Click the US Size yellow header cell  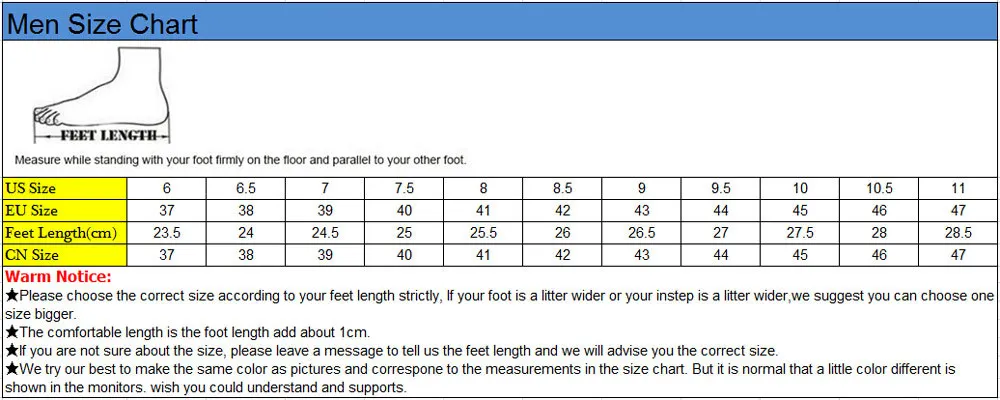point(65,188)
